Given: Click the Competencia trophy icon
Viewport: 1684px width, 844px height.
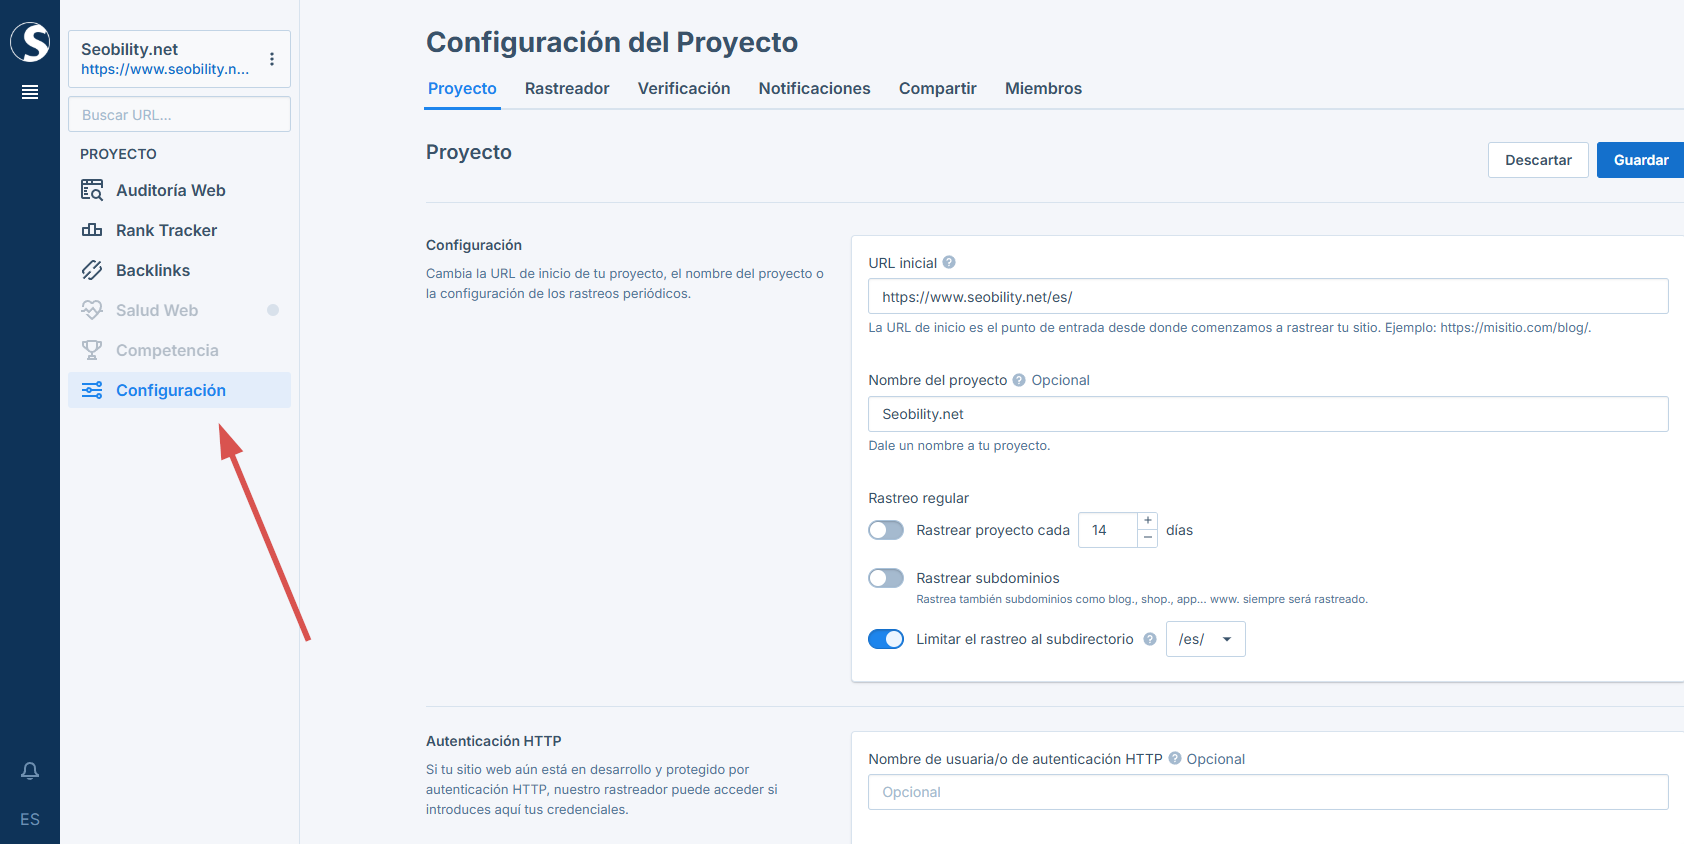Looking at the screenshot, I should (92, 350).
